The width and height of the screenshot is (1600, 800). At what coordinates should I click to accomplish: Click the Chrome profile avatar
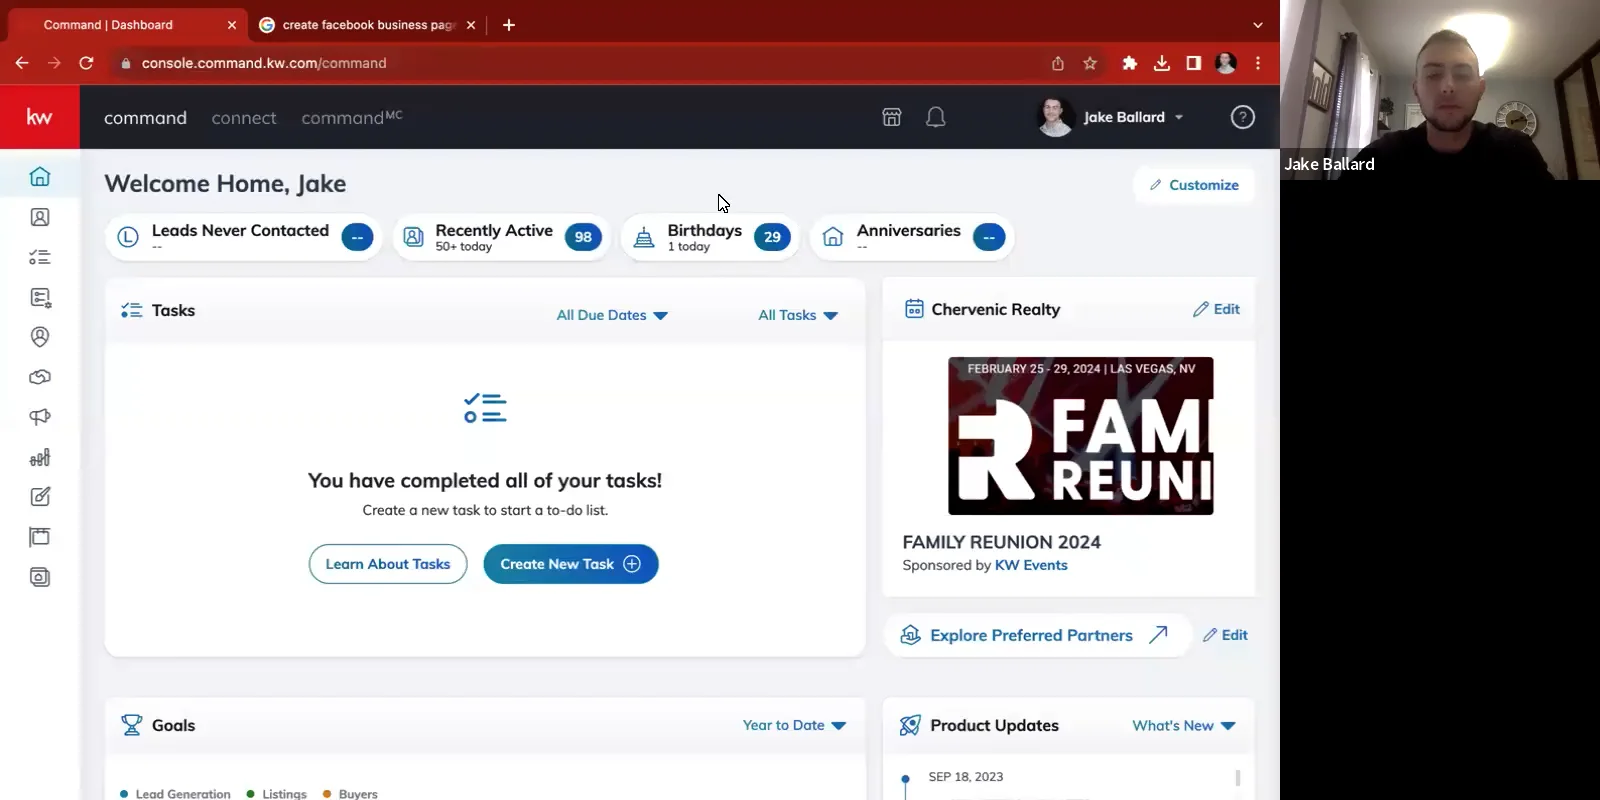[x=1226, y=63]
